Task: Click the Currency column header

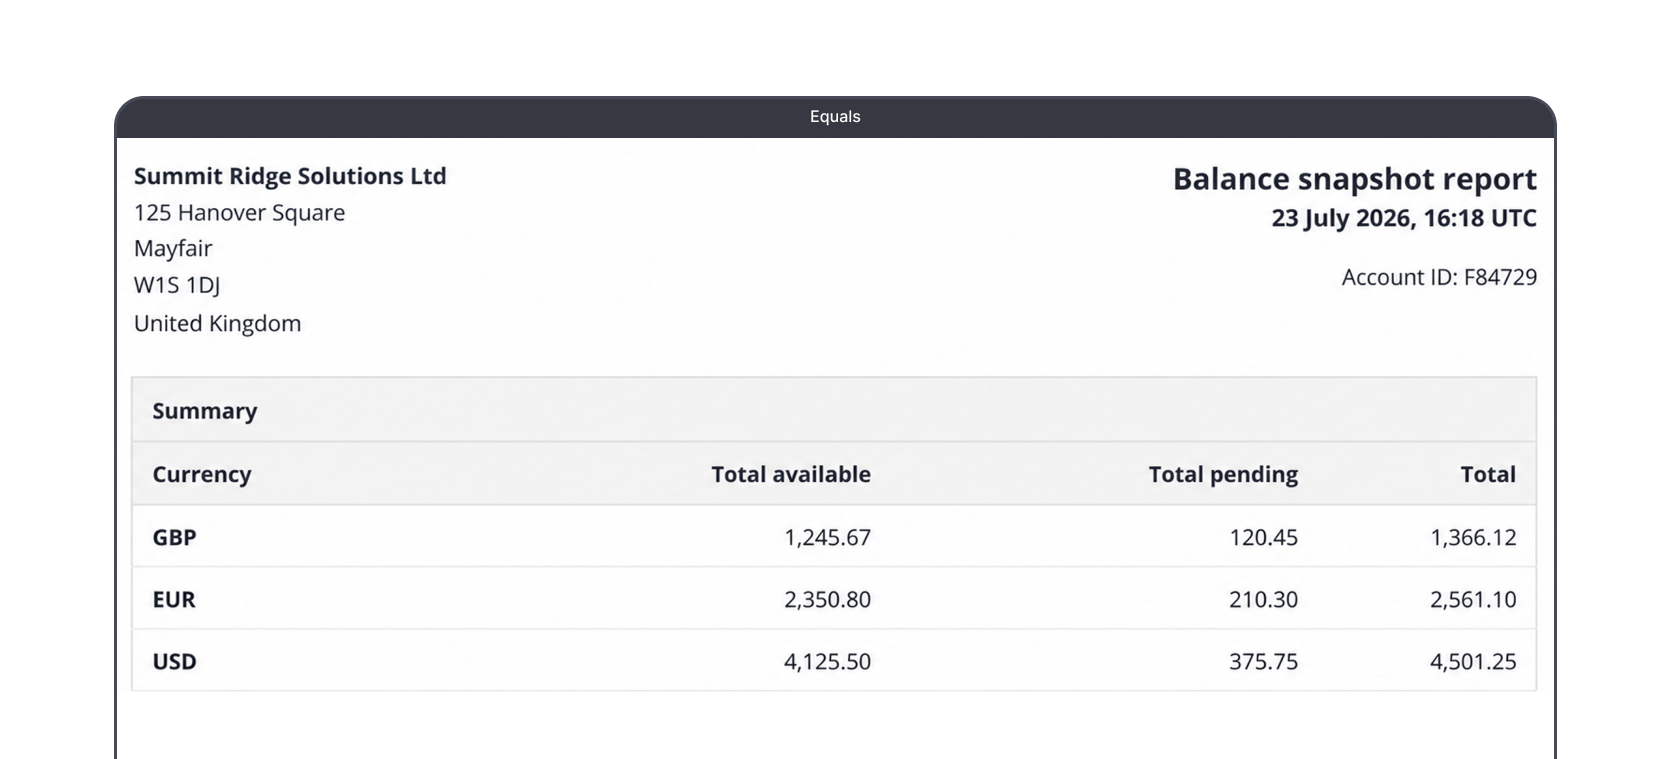Action: tap(202, 474)
